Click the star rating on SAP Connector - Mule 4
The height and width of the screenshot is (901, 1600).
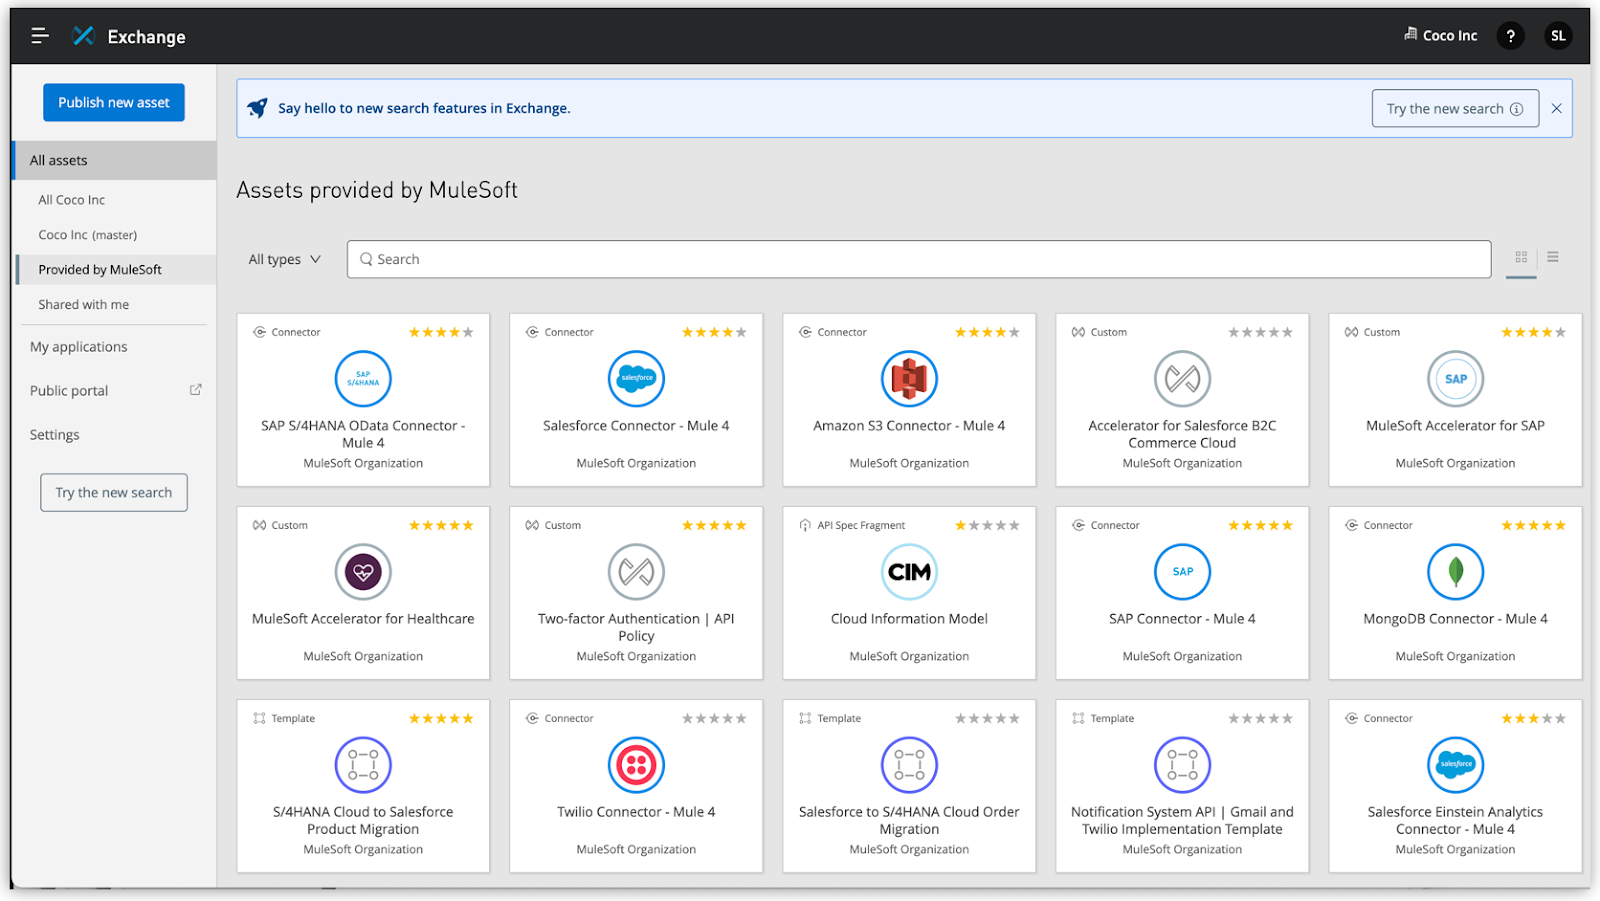[1260, 526]
